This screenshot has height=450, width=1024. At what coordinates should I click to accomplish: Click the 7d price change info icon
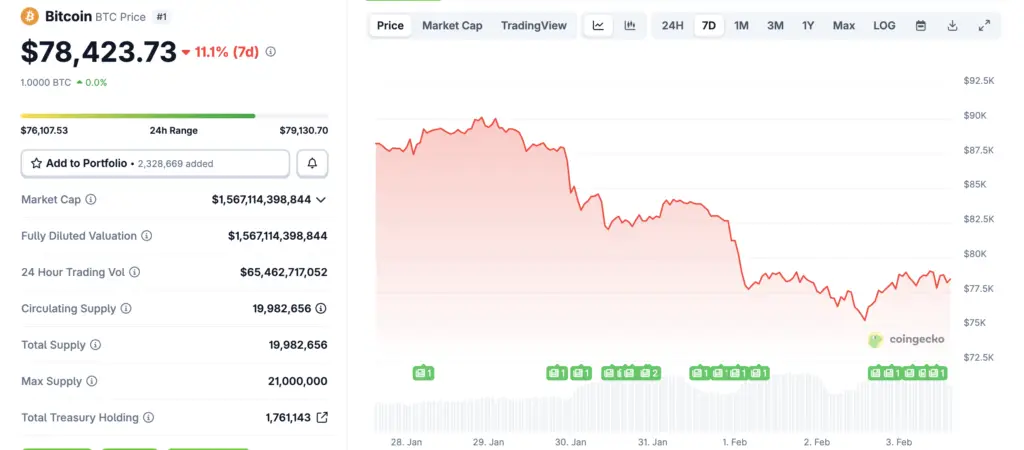coord(270,51)
